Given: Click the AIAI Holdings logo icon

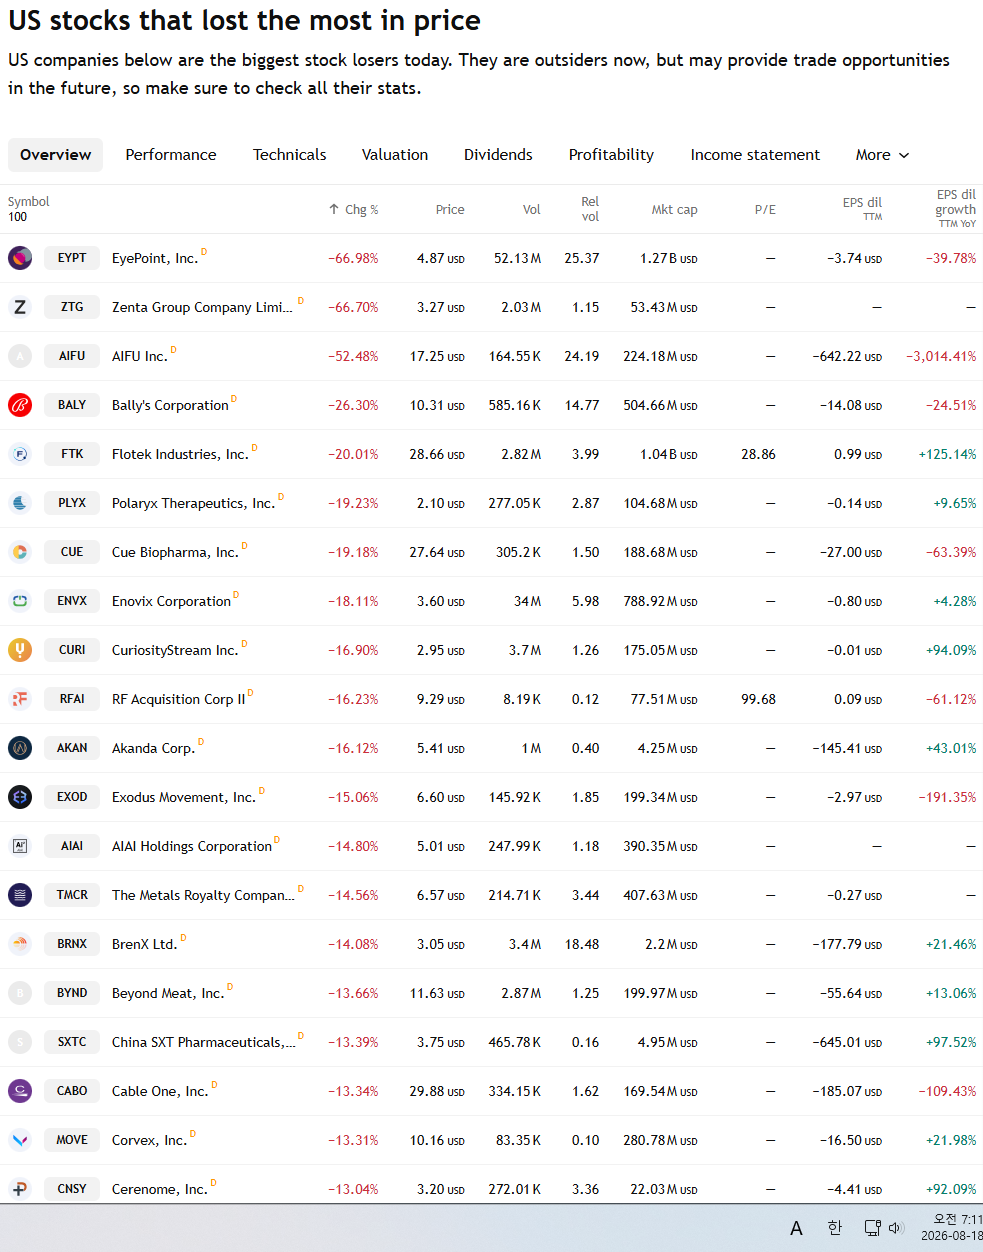Looking at the screenshot, I should [20, 846].
